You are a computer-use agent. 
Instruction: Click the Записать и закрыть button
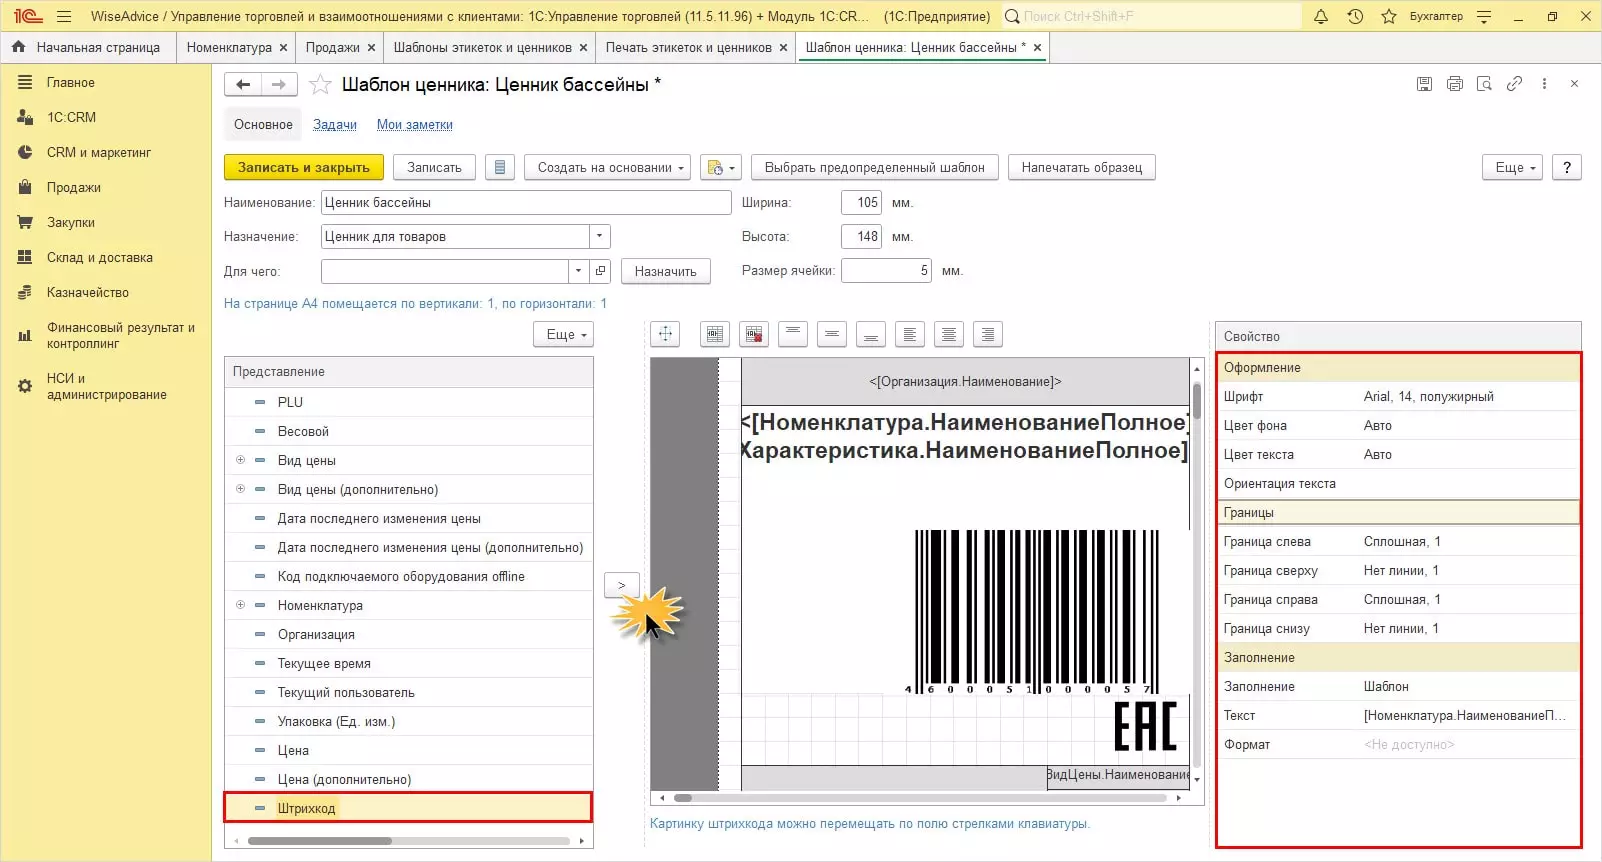click(x=304, y=168)
